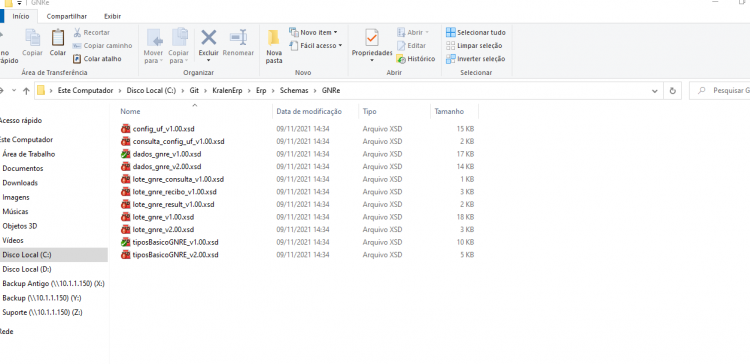750x364 pixels.
Task: Expand the chevron after Schemas in path
Action: click(x=315, y=90)
